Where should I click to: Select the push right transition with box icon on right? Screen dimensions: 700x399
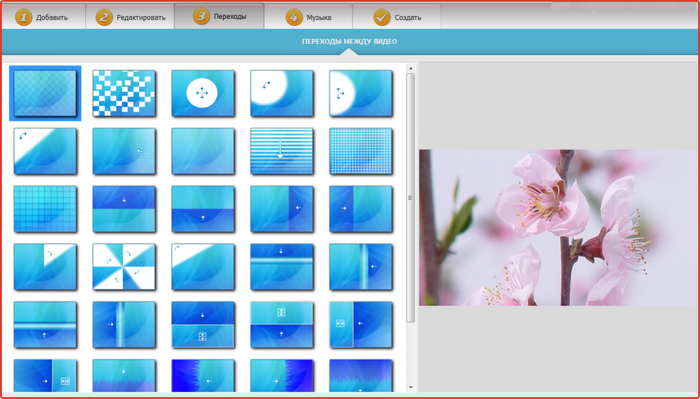point(45,376)
